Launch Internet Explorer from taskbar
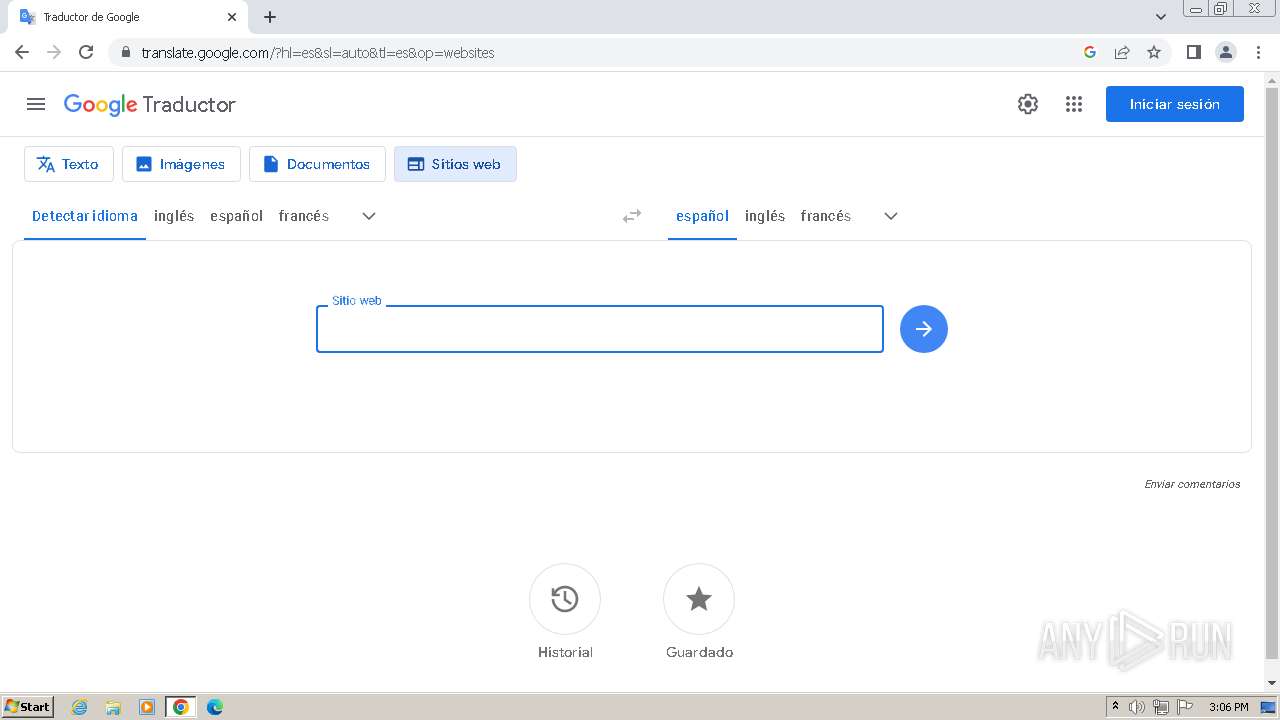 coord(79,707)
